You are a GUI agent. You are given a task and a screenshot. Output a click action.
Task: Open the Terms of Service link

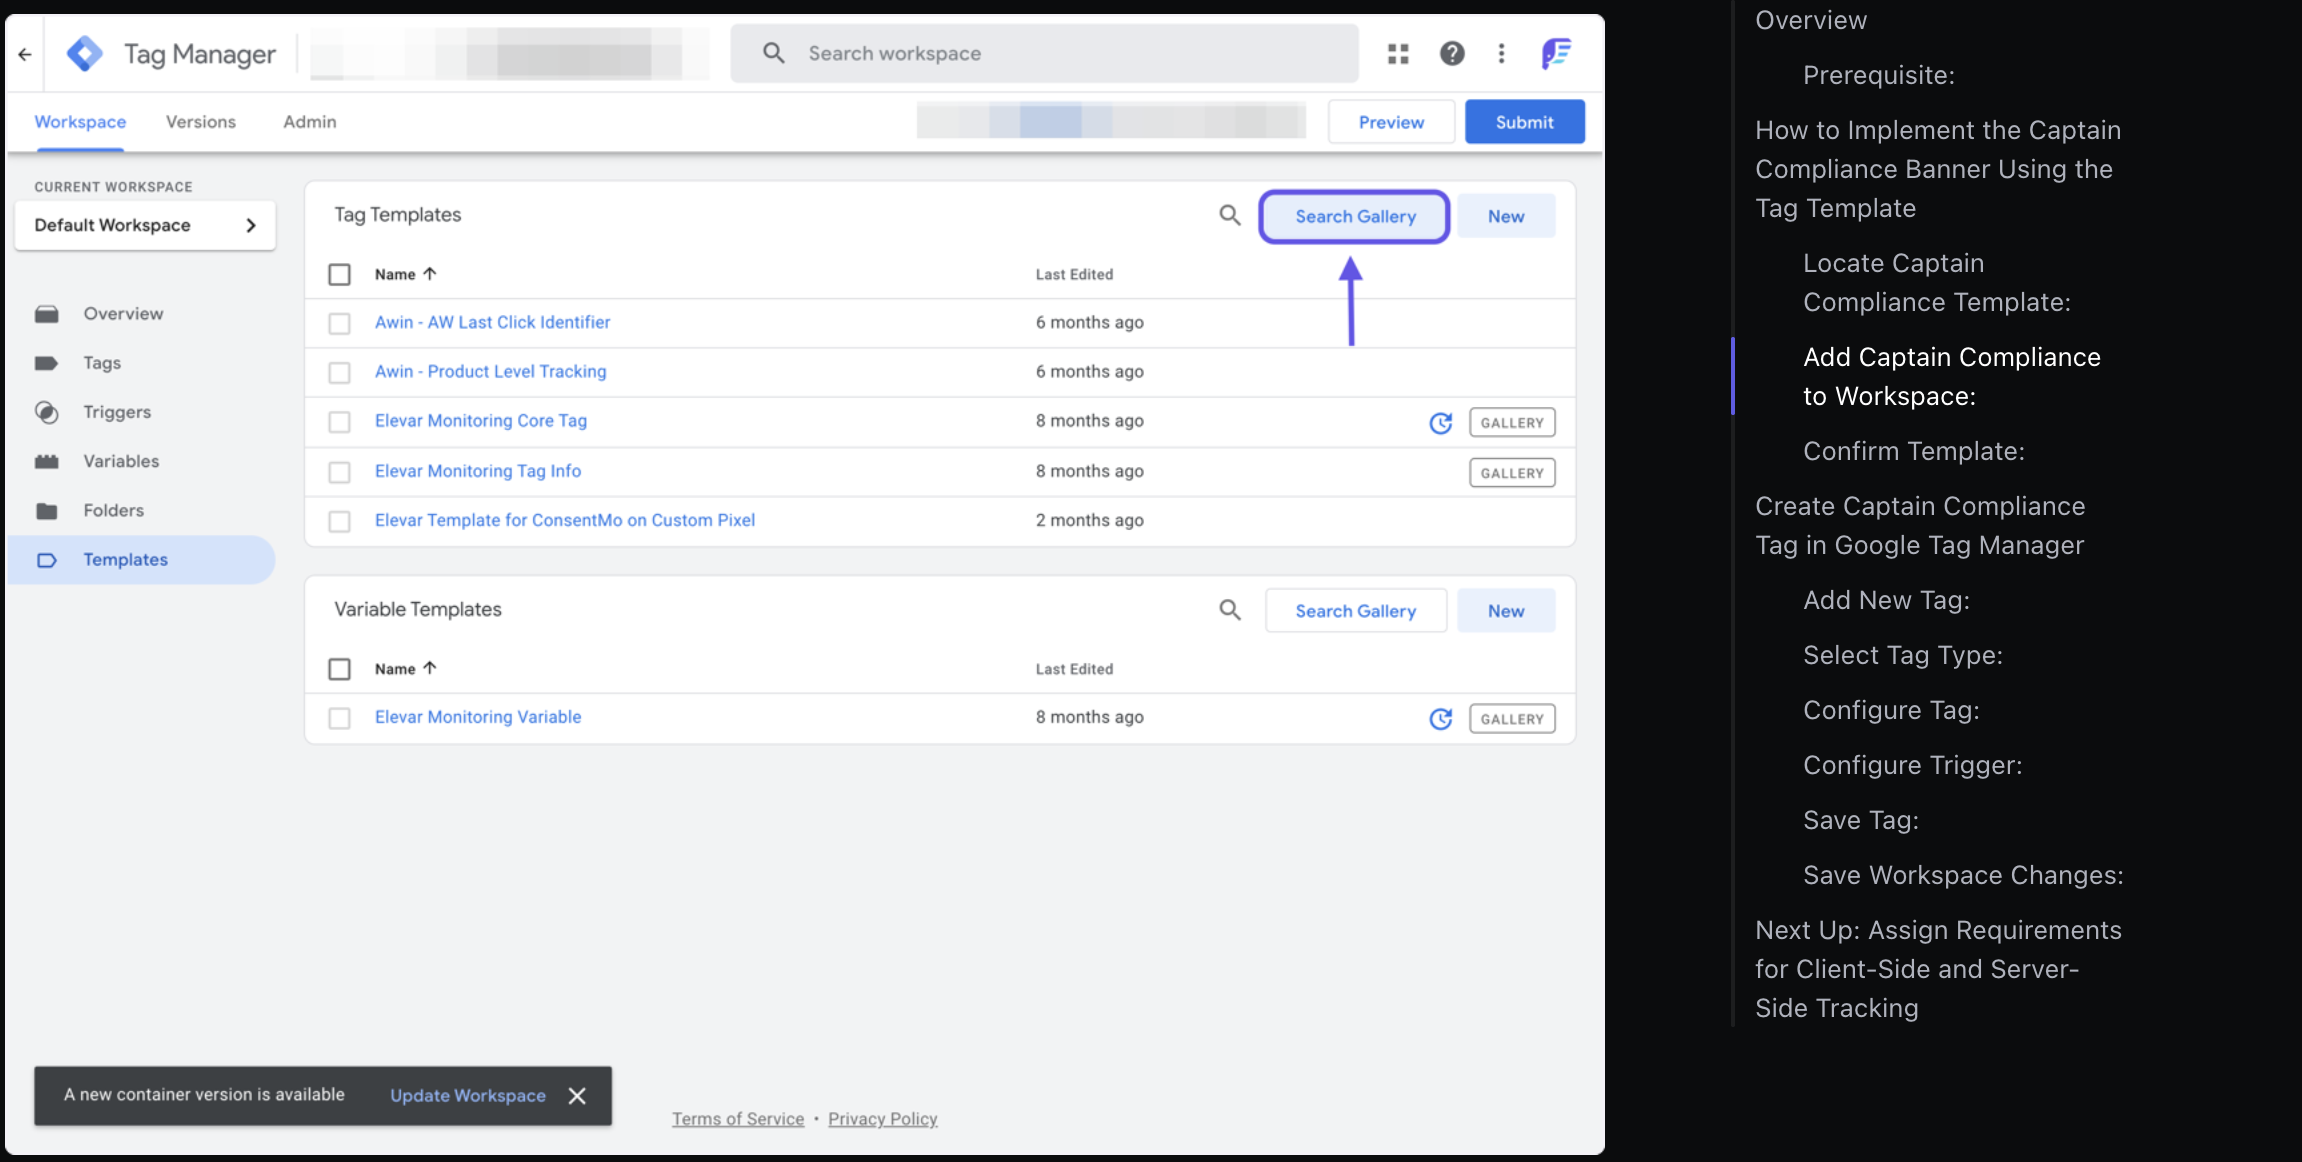click(x=738, y=1119)
